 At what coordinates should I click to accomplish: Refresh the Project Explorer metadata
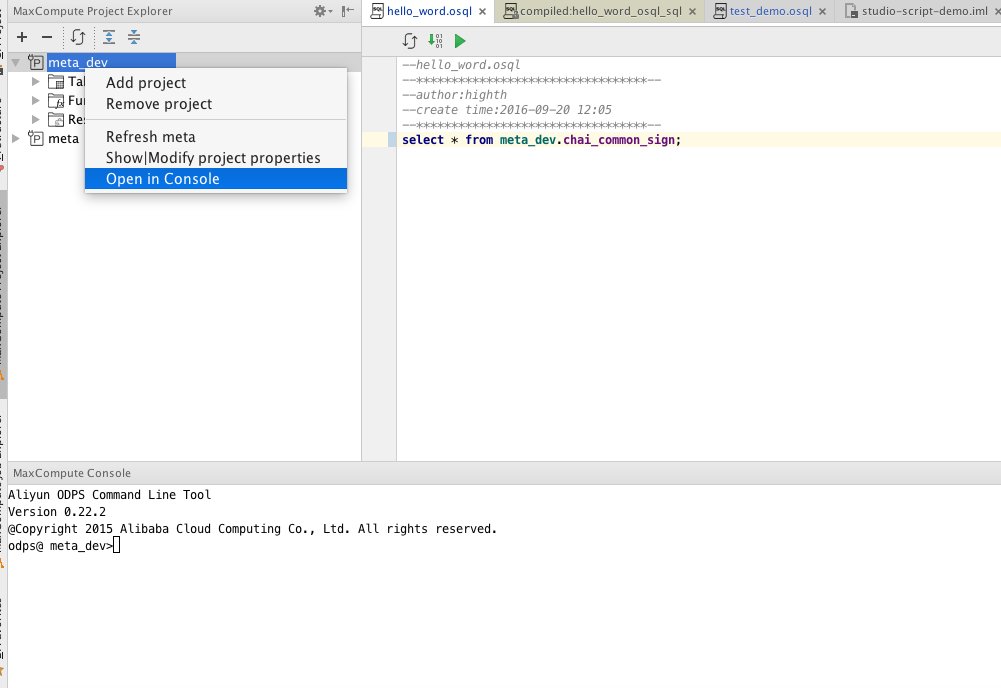click(78, 37)
